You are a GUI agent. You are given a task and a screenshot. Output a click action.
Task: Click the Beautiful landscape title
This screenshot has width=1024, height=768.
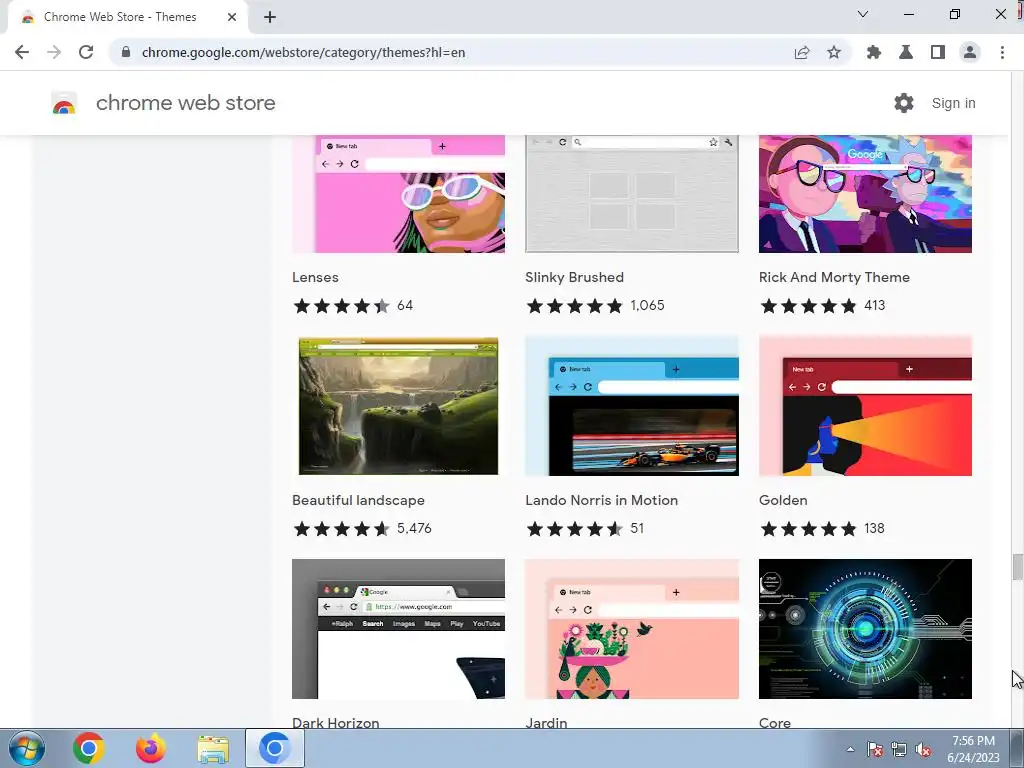[x=359, y=500]
